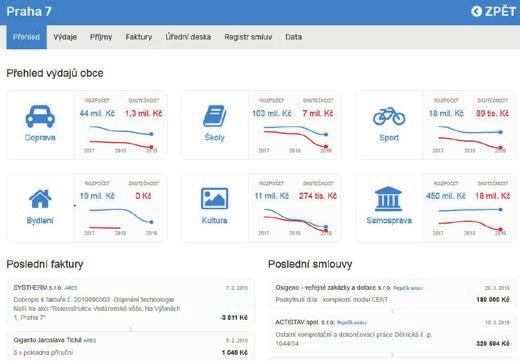Screen dimensions: 520x361
Task: Open the Samospráva trend chart
Action: click(x=469, y=220)
